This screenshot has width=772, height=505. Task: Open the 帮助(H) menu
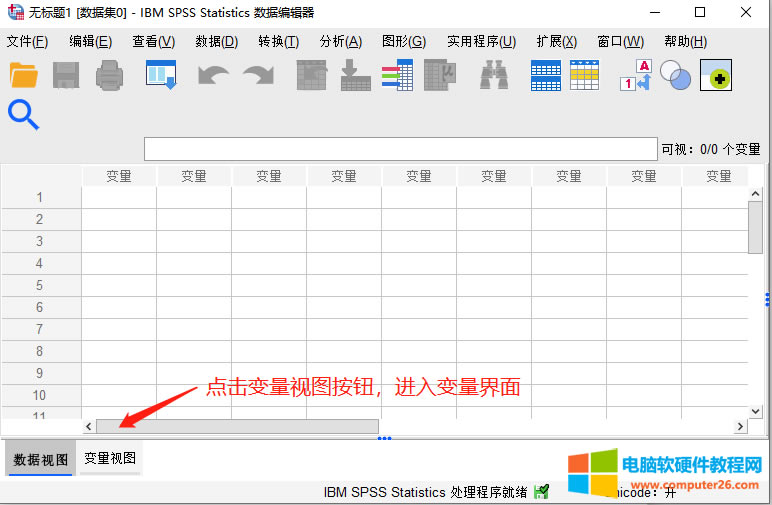pos(686,42)
